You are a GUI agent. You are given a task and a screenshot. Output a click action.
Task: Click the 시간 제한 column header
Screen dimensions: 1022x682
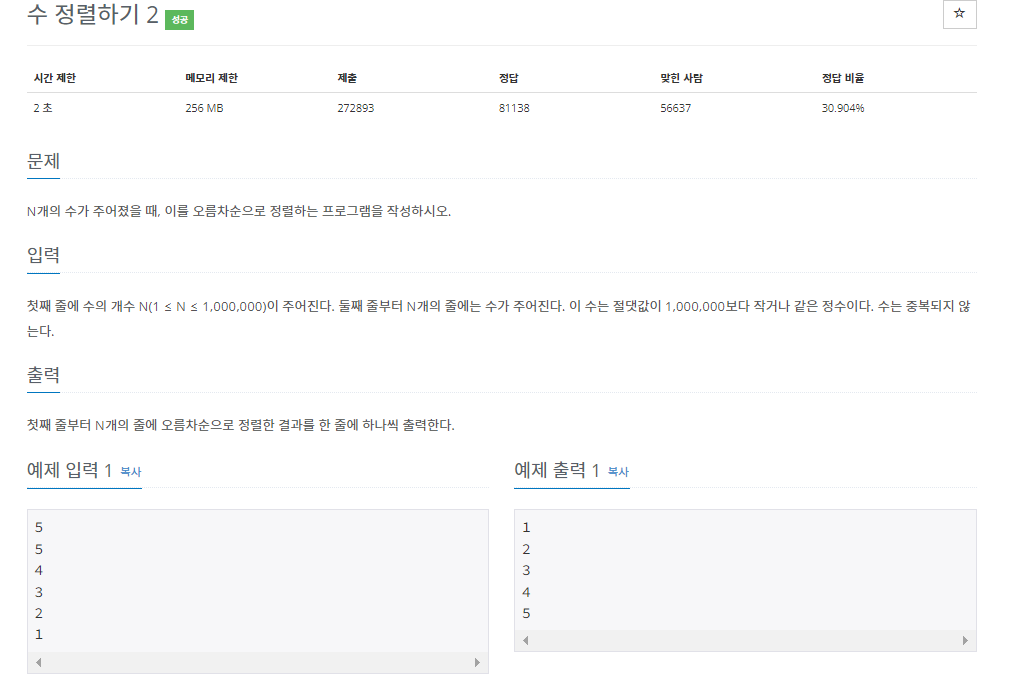pos(55,76)
